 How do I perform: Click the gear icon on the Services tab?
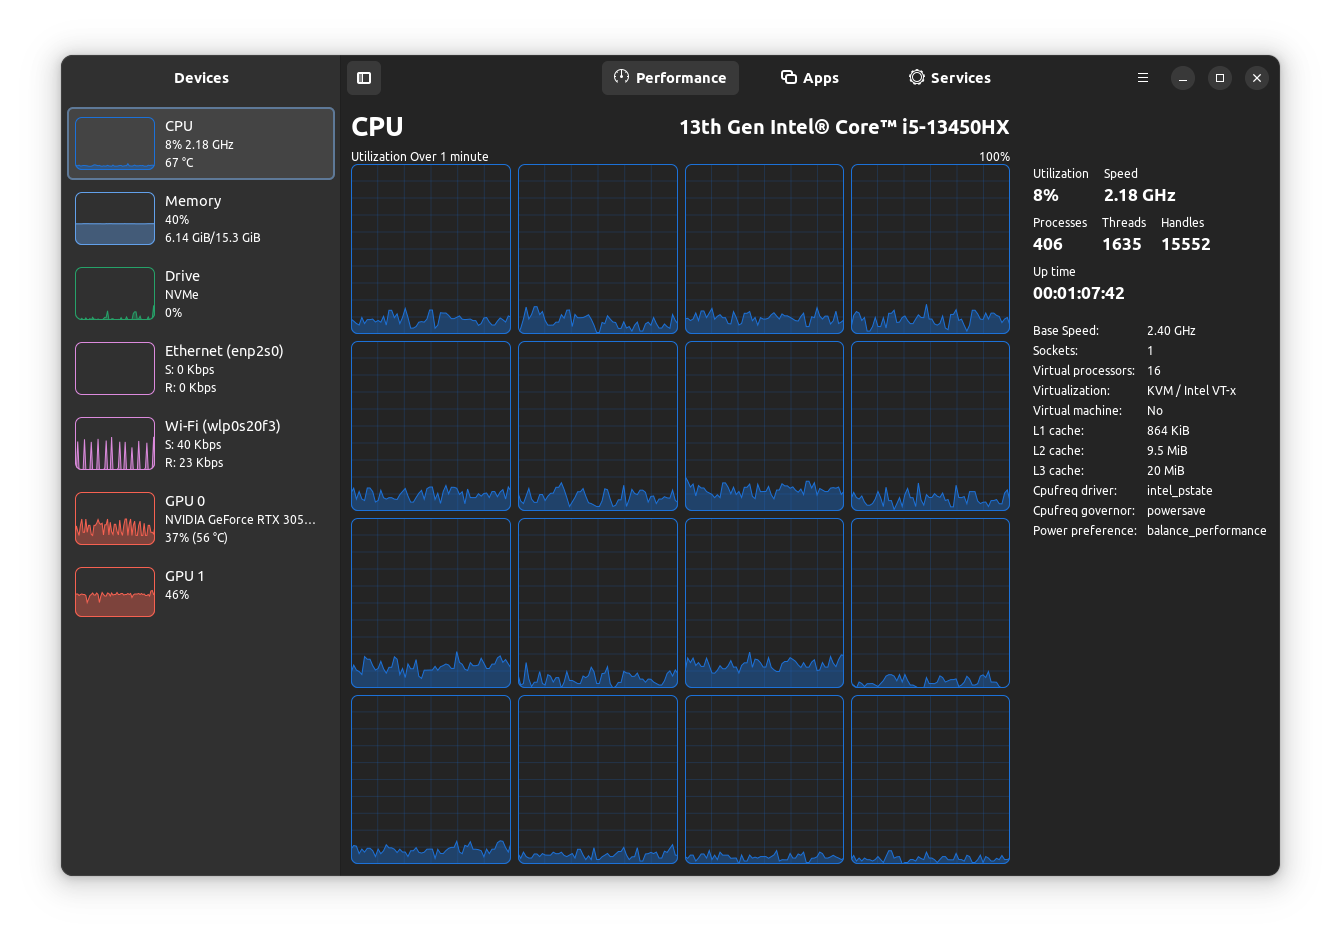pyautogui.click(x=915, y=77)
